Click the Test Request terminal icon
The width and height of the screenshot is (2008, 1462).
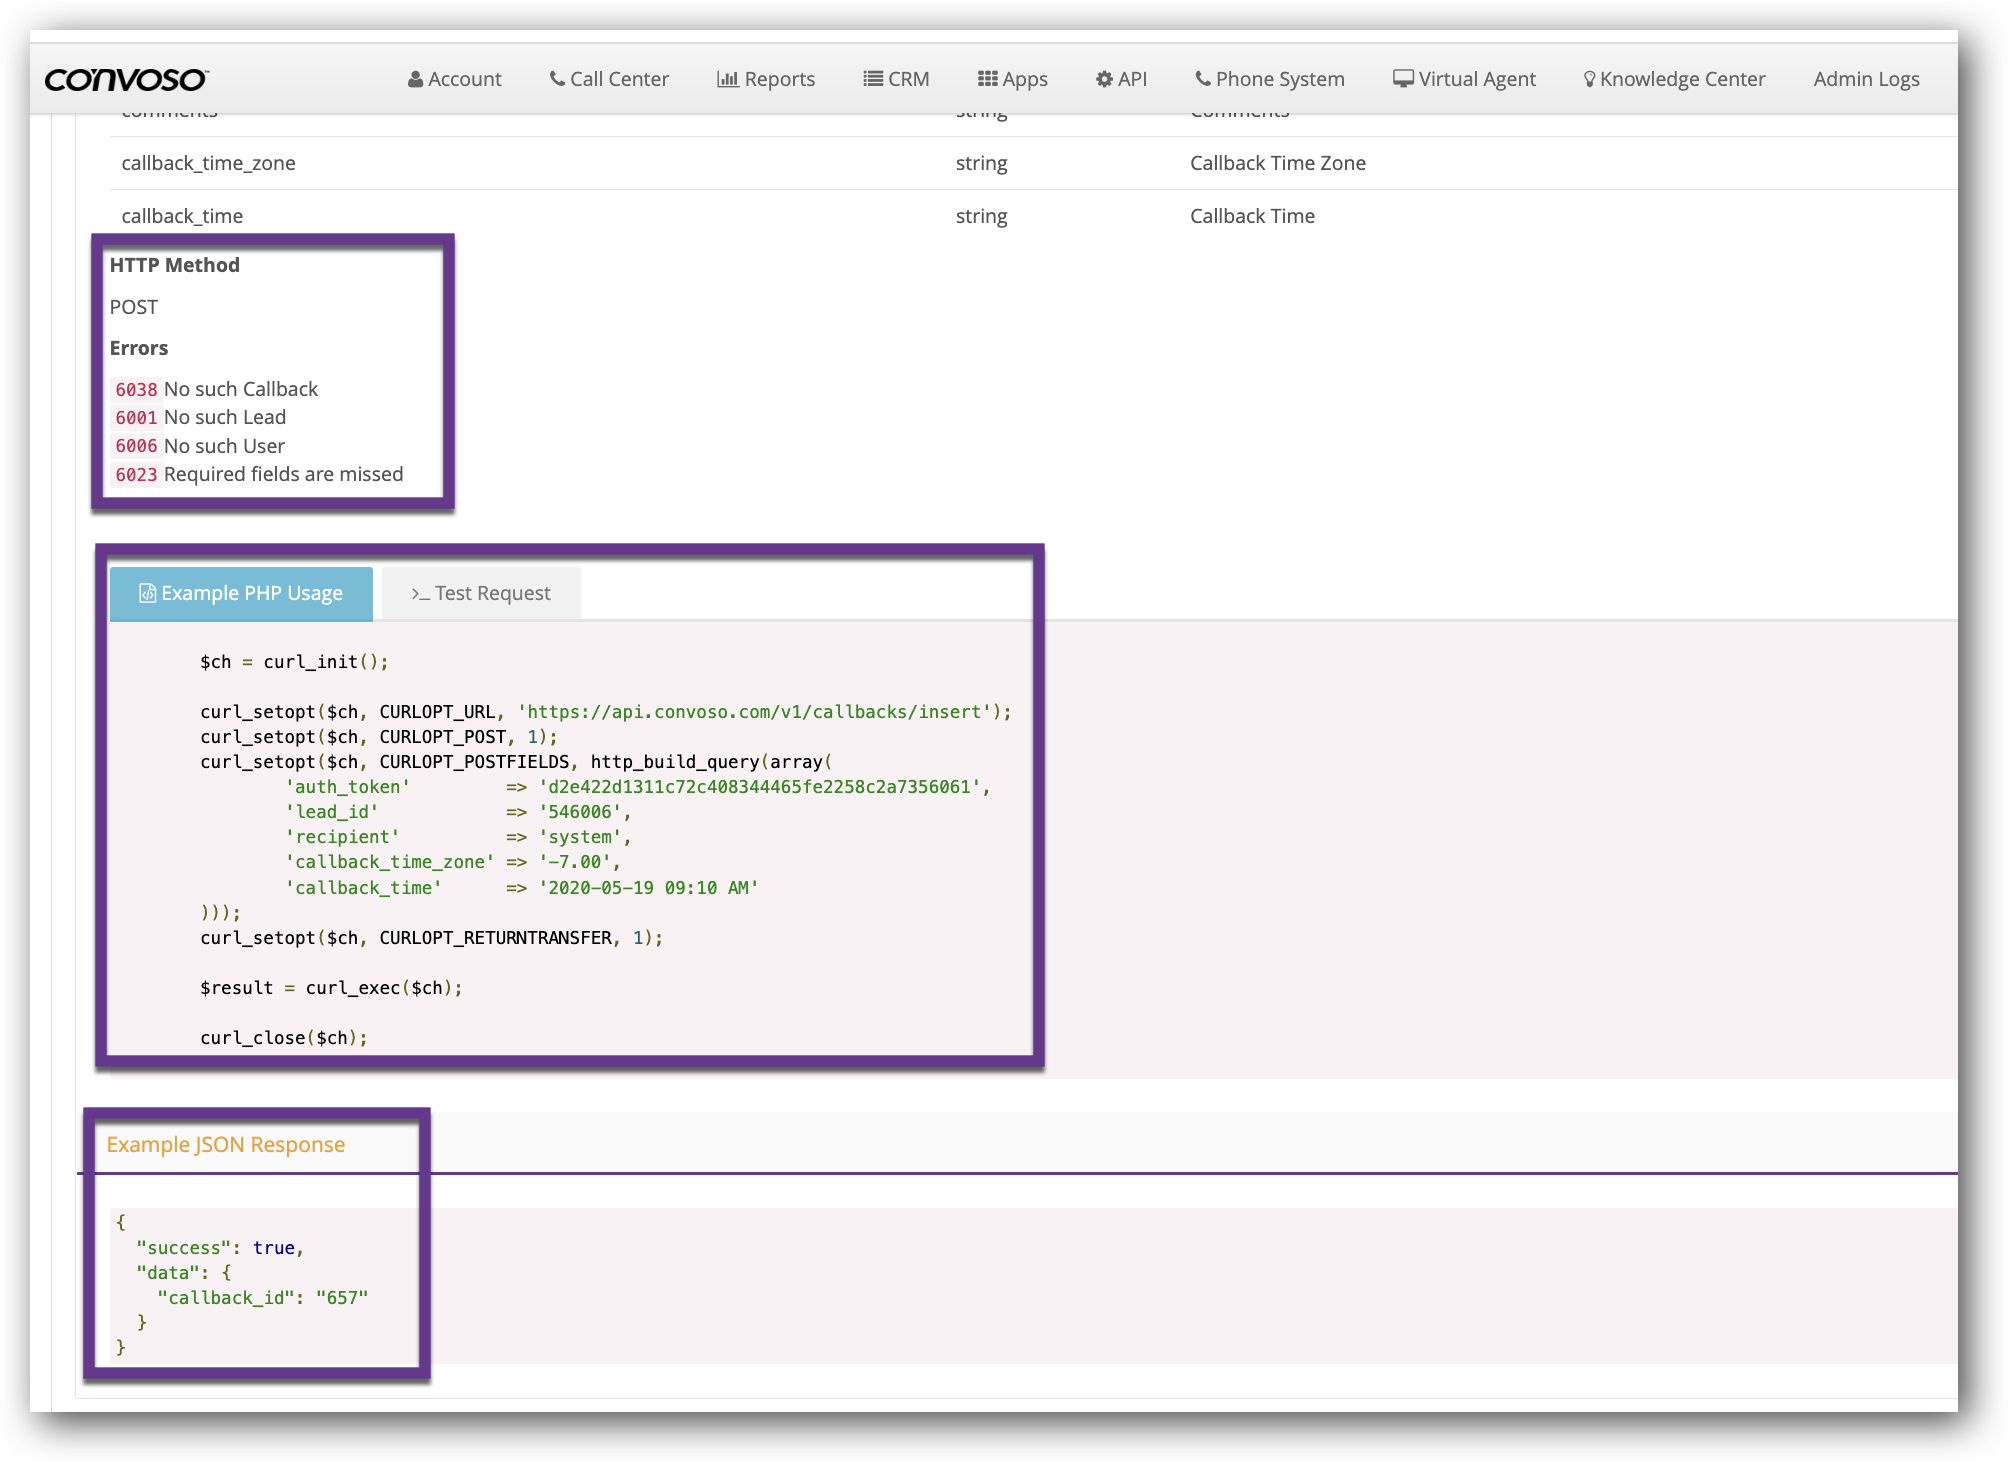[x=420, y=594]
